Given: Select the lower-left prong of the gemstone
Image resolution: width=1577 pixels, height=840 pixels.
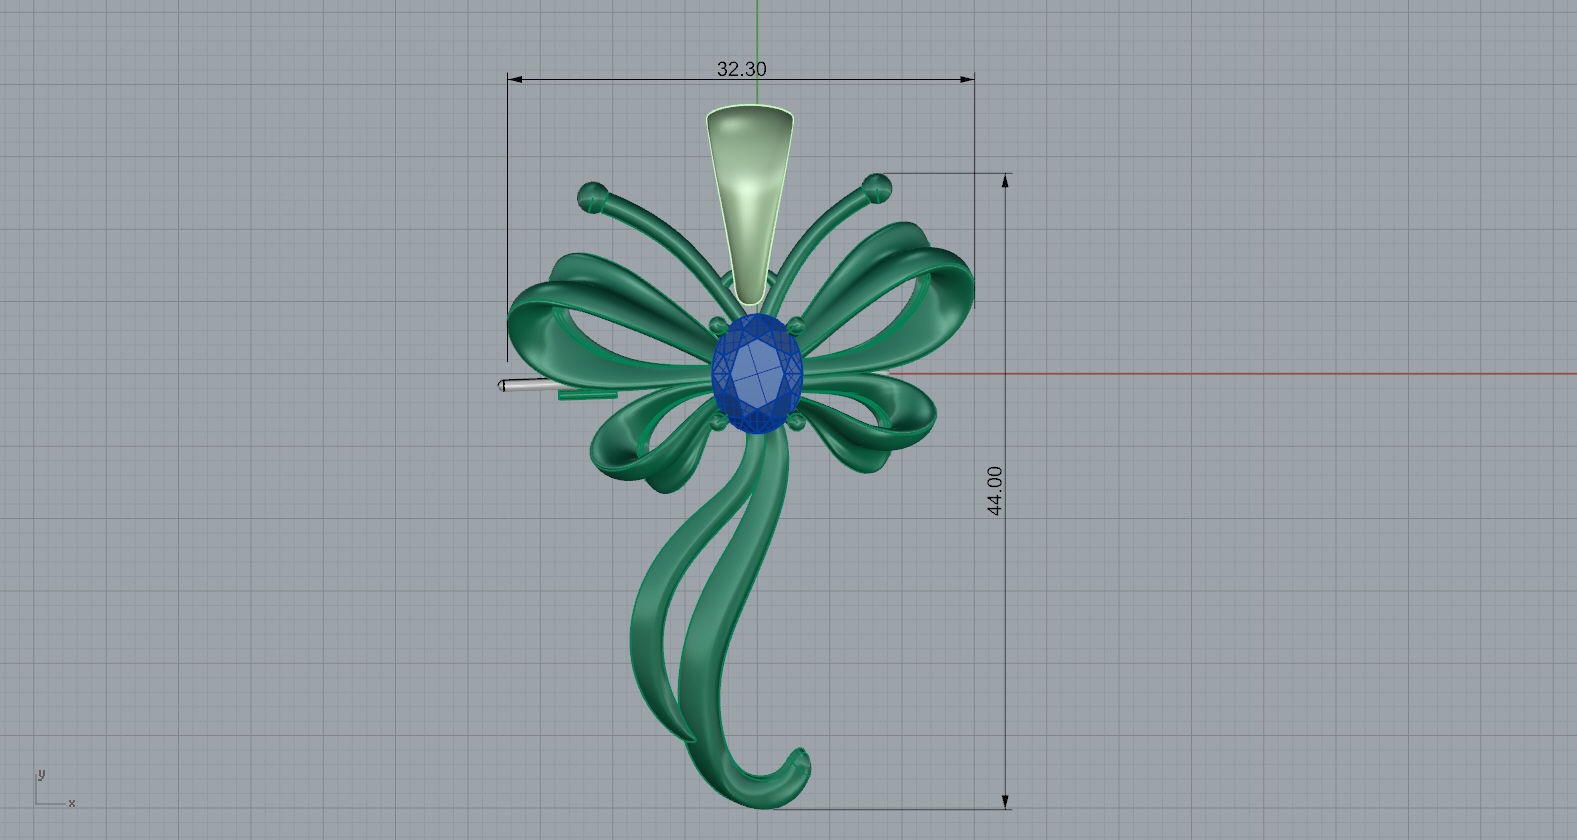Looking at the screenshot, I should point(719,424).
